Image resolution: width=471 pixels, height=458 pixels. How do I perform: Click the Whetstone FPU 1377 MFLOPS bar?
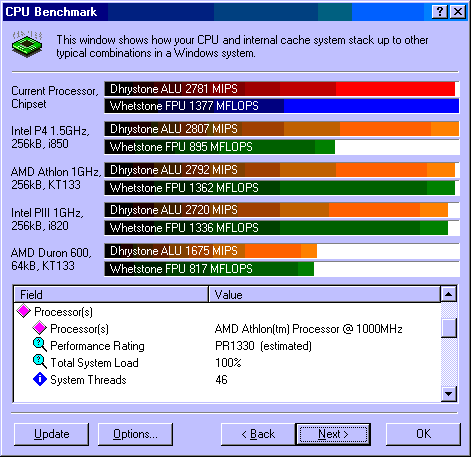(x=282, y=106)
